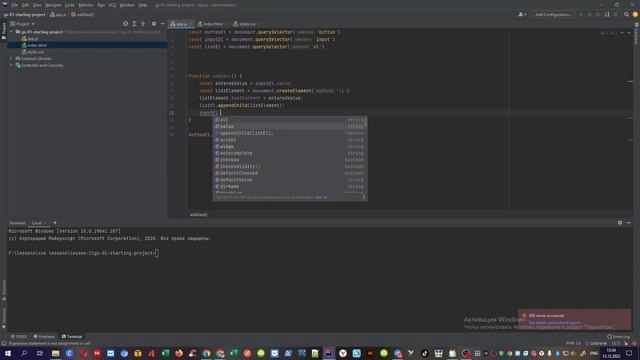Expand the External Libraries node
Screen dimensions: 640x360
(x=11, y=58)
